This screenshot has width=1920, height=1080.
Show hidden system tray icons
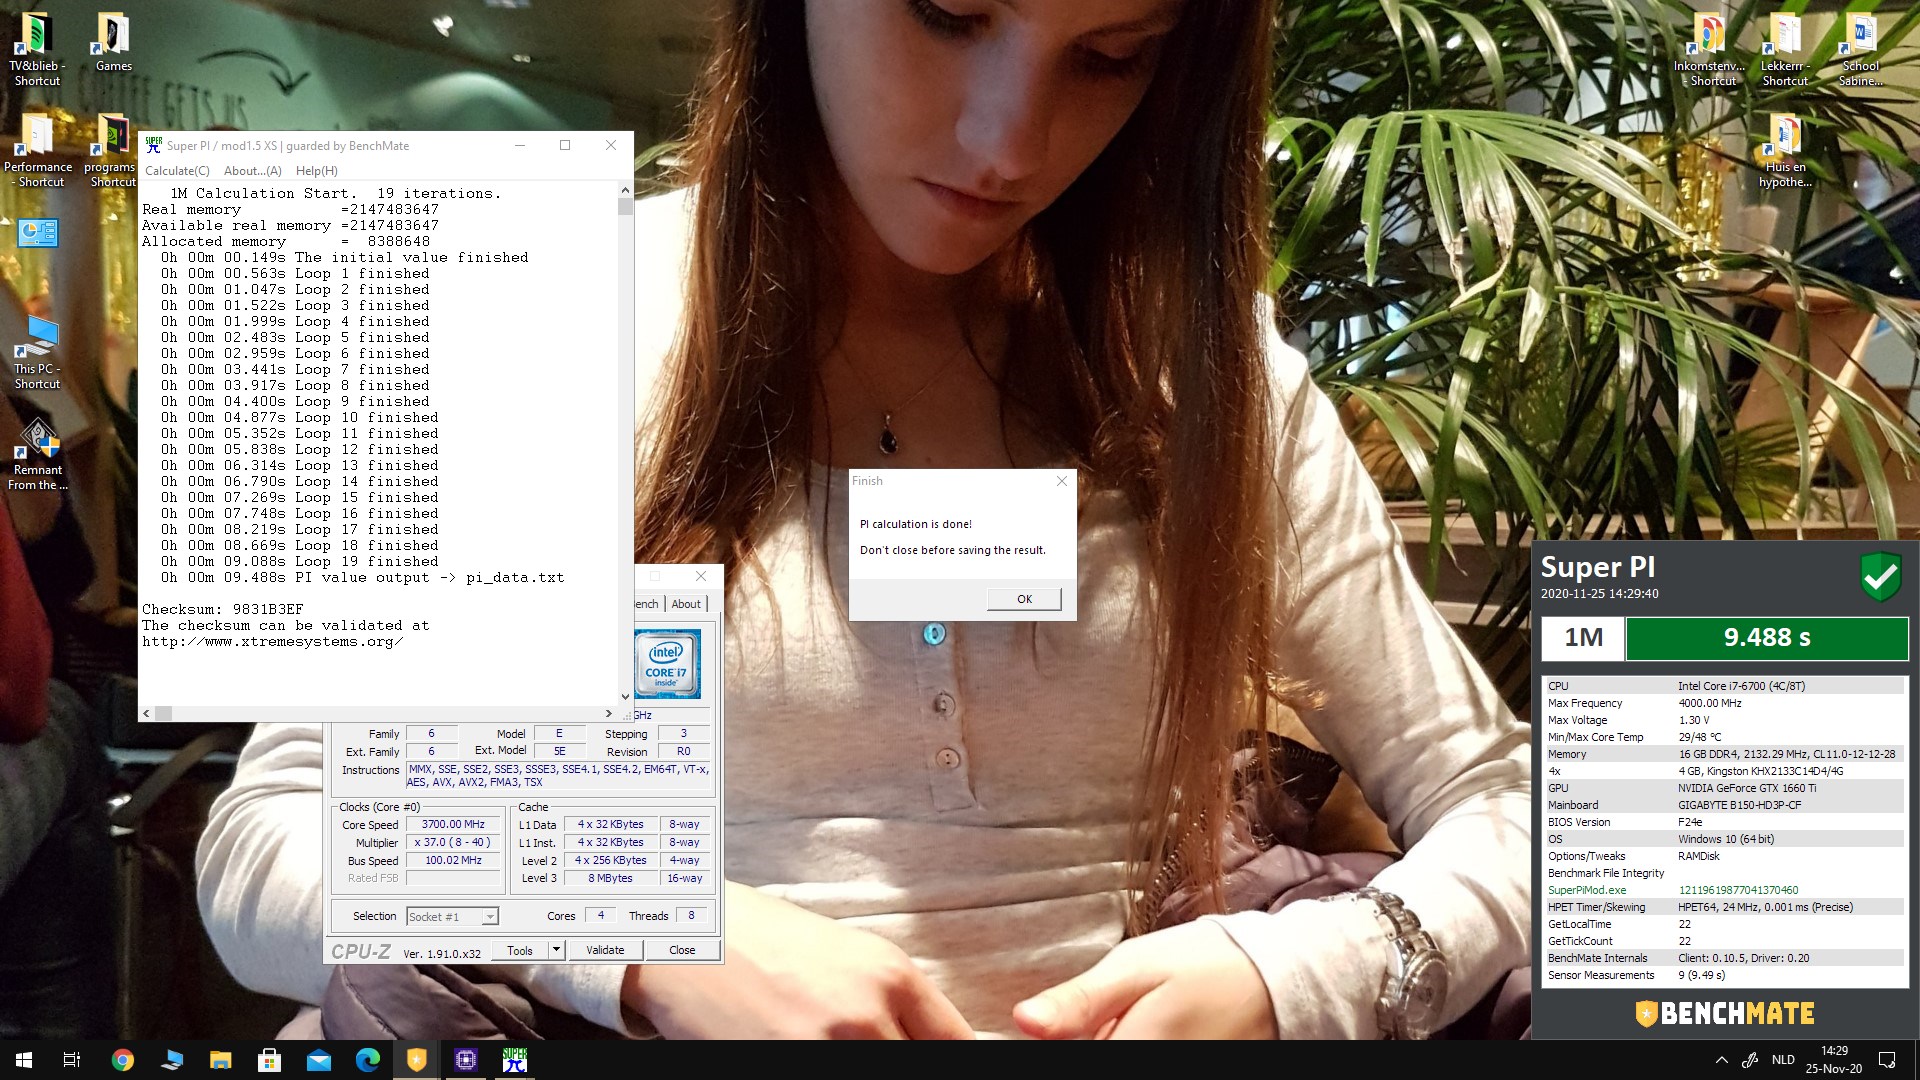(x=1721, y=1060)
